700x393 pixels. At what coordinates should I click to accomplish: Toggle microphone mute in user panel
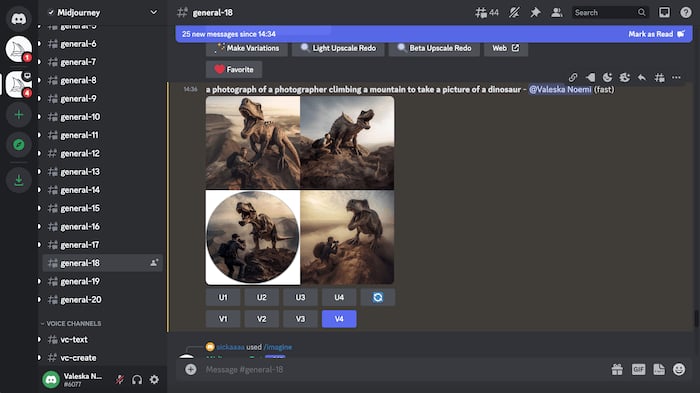point(119,380)
